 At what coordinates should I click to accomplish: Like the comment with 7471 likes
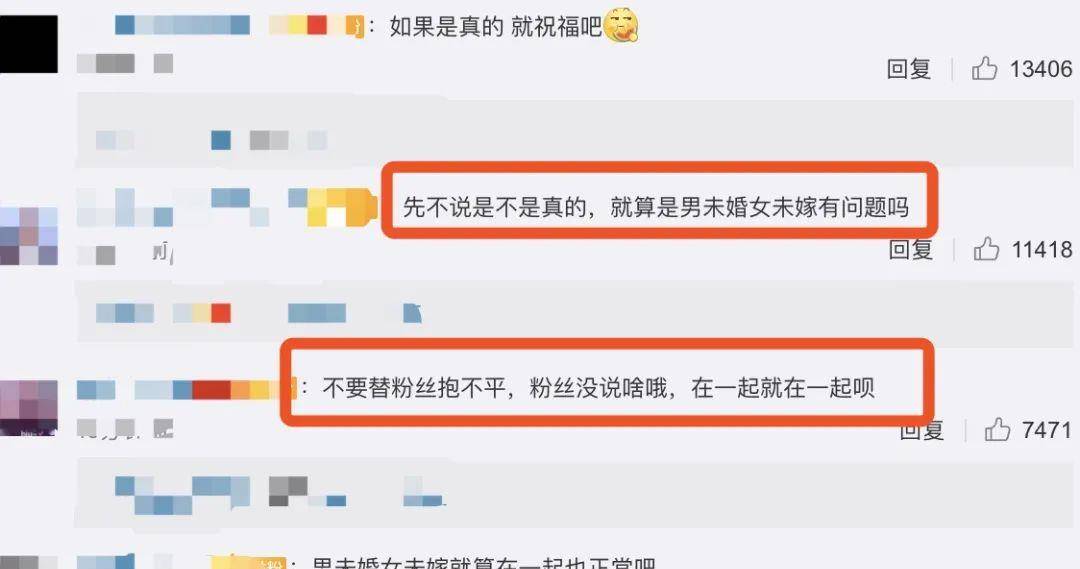coord(997,430)
